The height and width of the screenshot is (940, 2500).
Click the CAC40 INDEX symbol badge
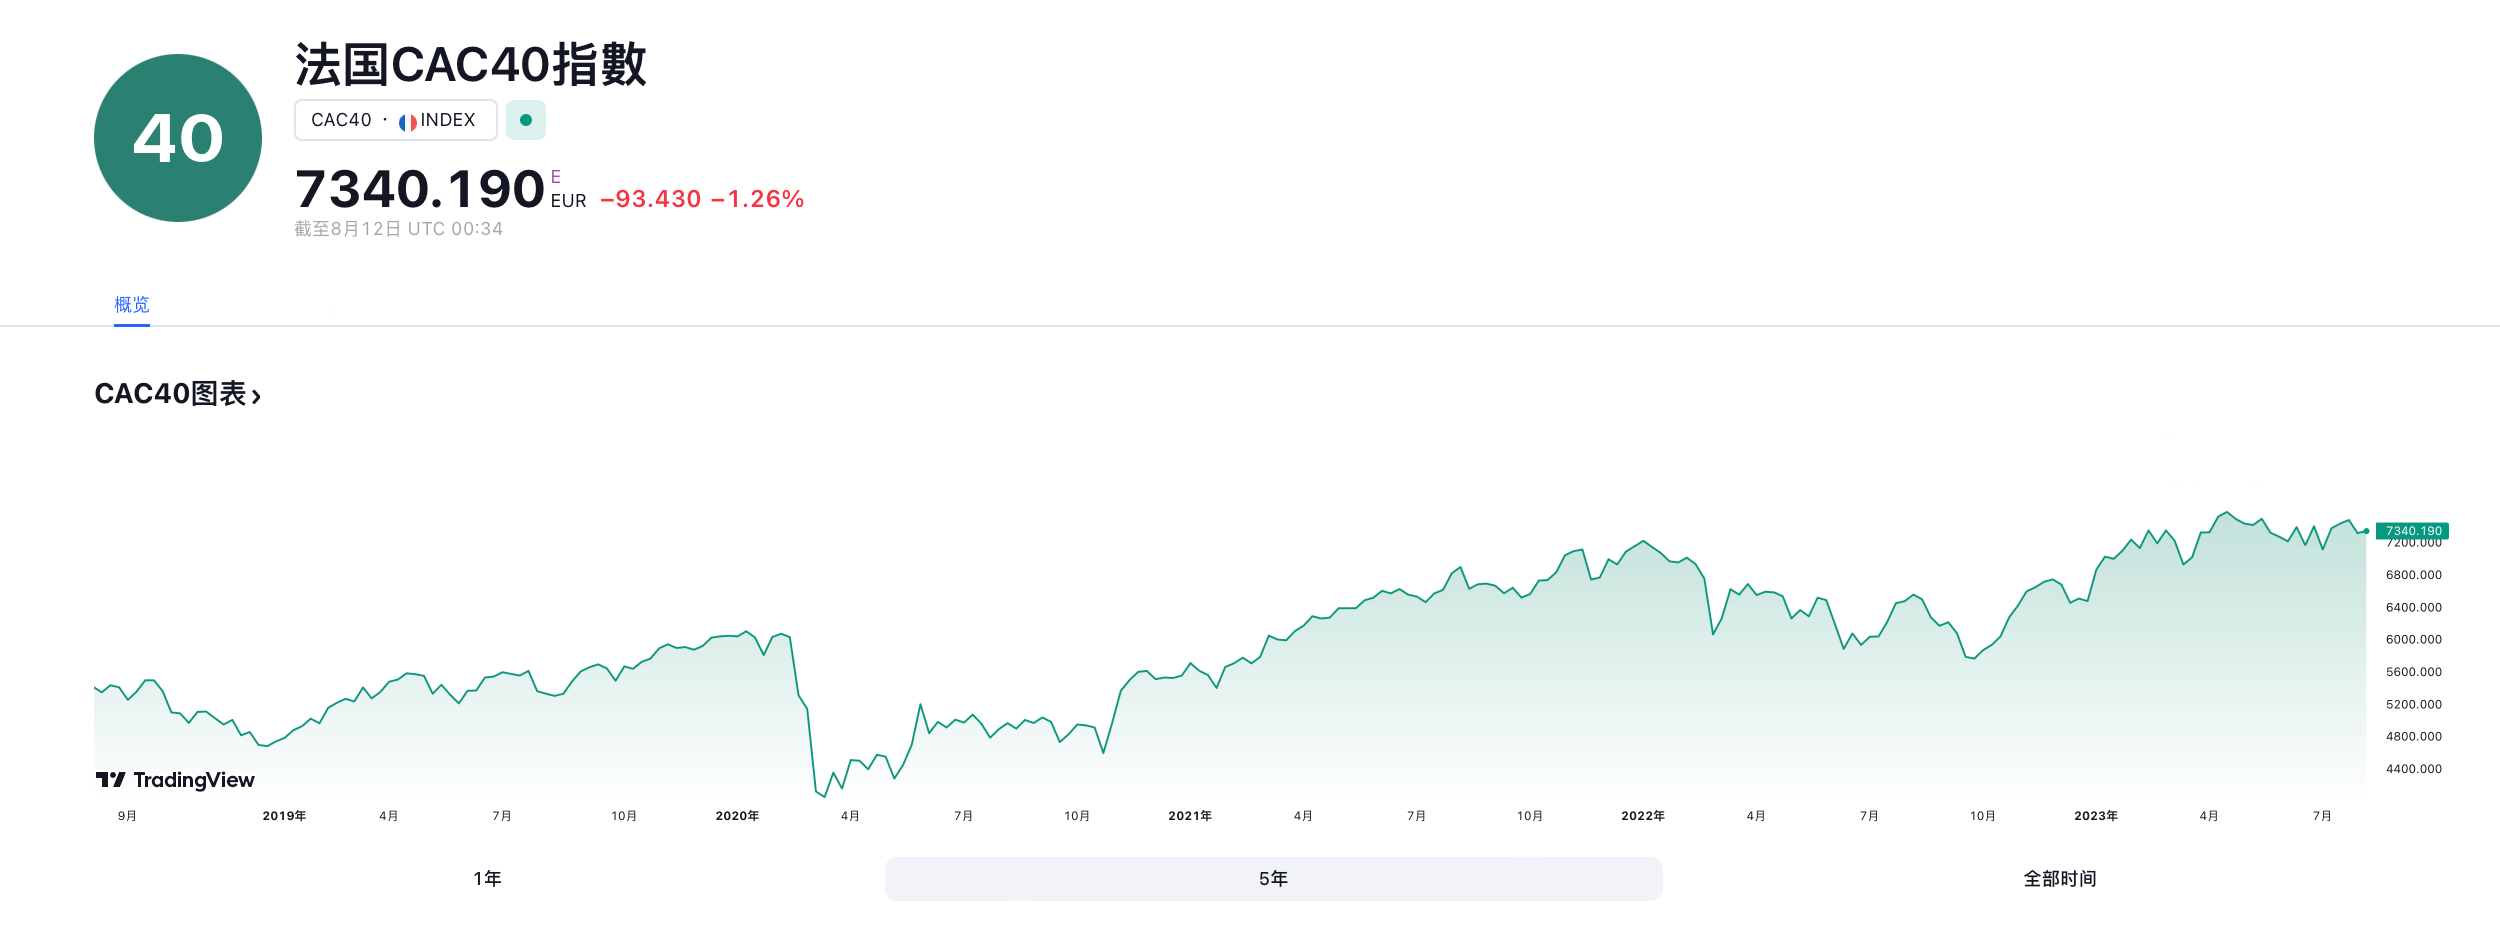395,120
